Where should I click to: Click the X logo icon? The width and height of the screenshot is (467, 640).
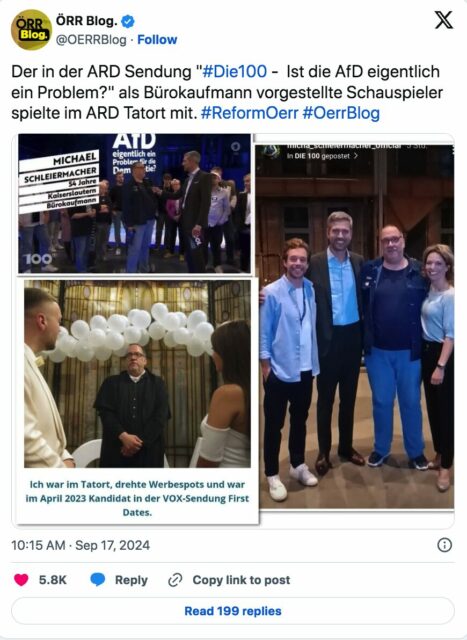444,20
